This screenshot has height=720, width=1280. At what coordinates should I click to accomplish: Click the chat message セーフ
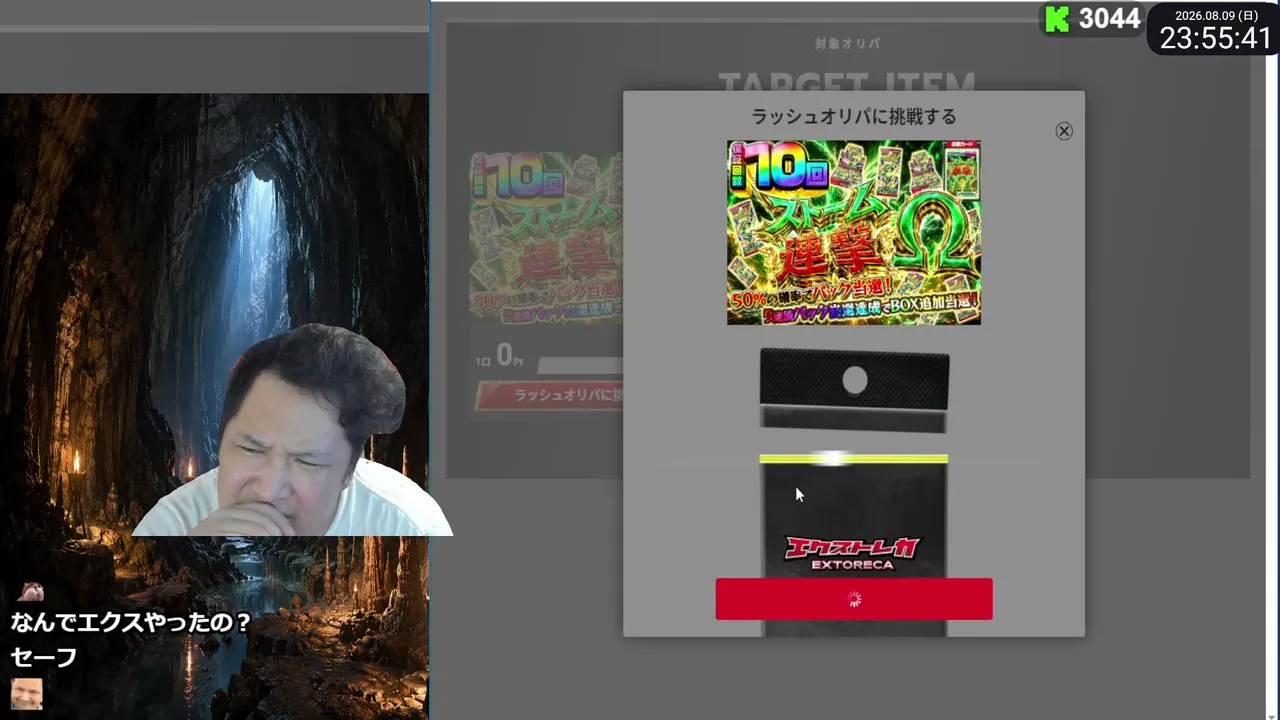[44, 657]
